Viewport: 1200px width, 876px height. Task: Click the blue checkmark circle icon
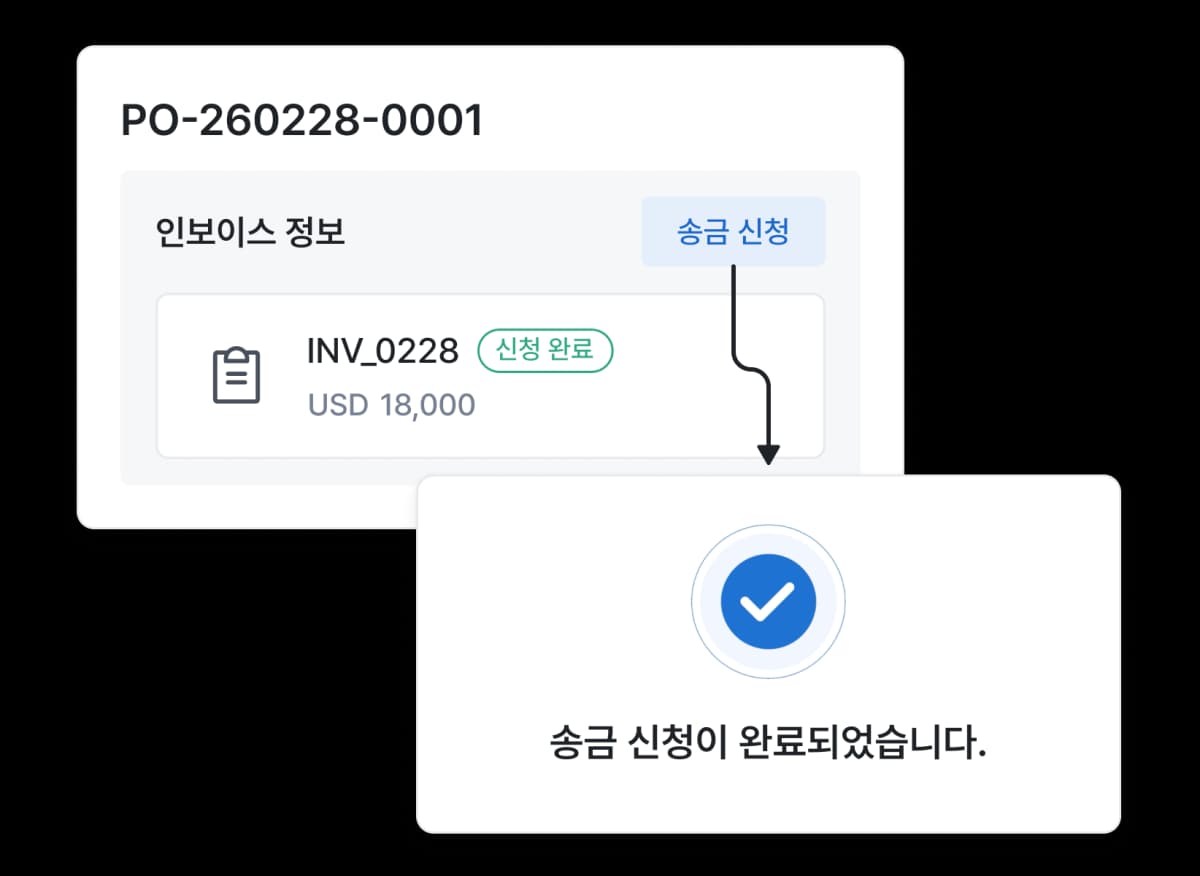(768, 602)
